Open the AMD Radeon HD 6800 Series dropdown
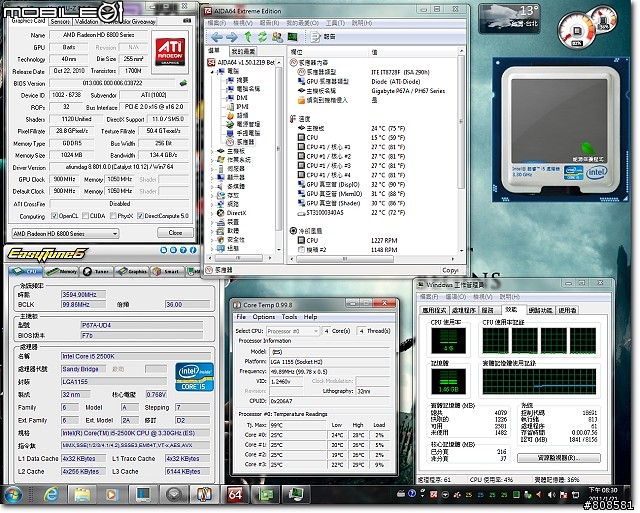Image resolution: width=640 pixels, height=513 pixels. [x=65, y=234]
